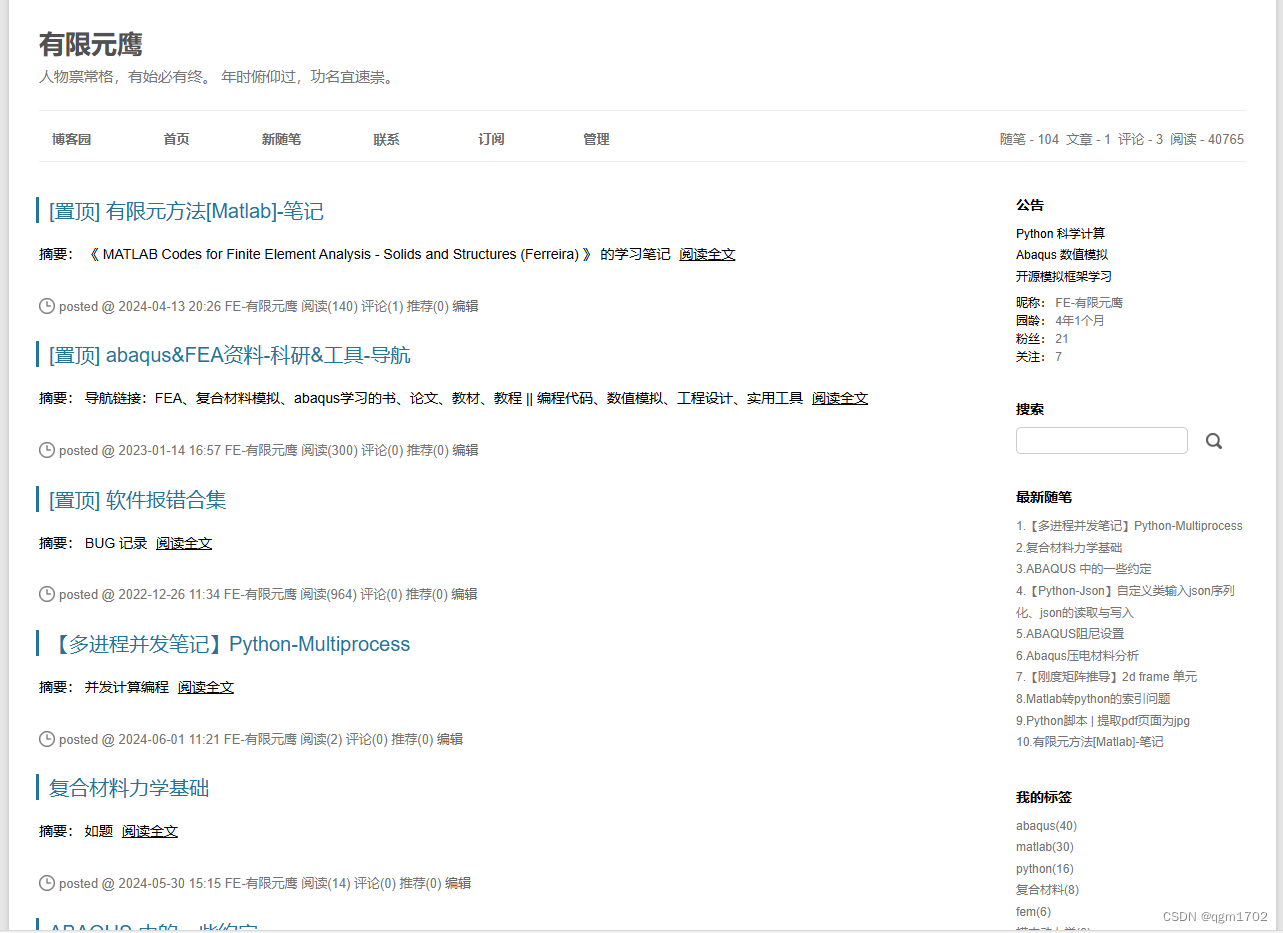This screenshot has width=1283, height=933.
Task: Click clock icon of the 2024-04-13 post
Action: coord(47,306)
